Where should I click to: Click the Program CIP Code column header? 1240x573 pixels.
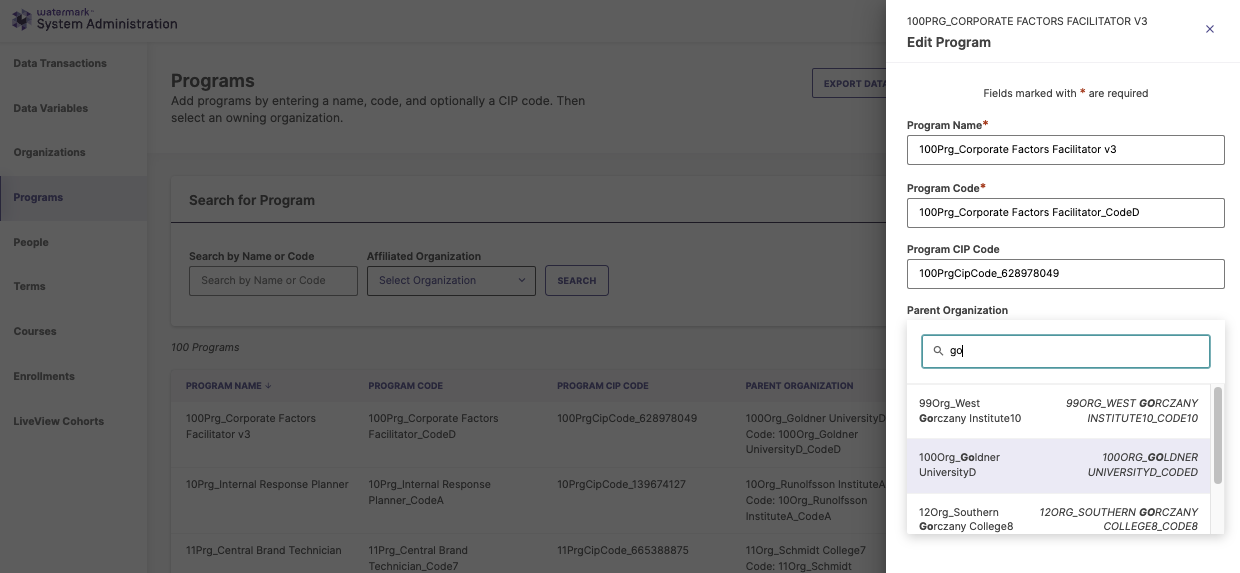pyautogui.click(x=602, y=386)
